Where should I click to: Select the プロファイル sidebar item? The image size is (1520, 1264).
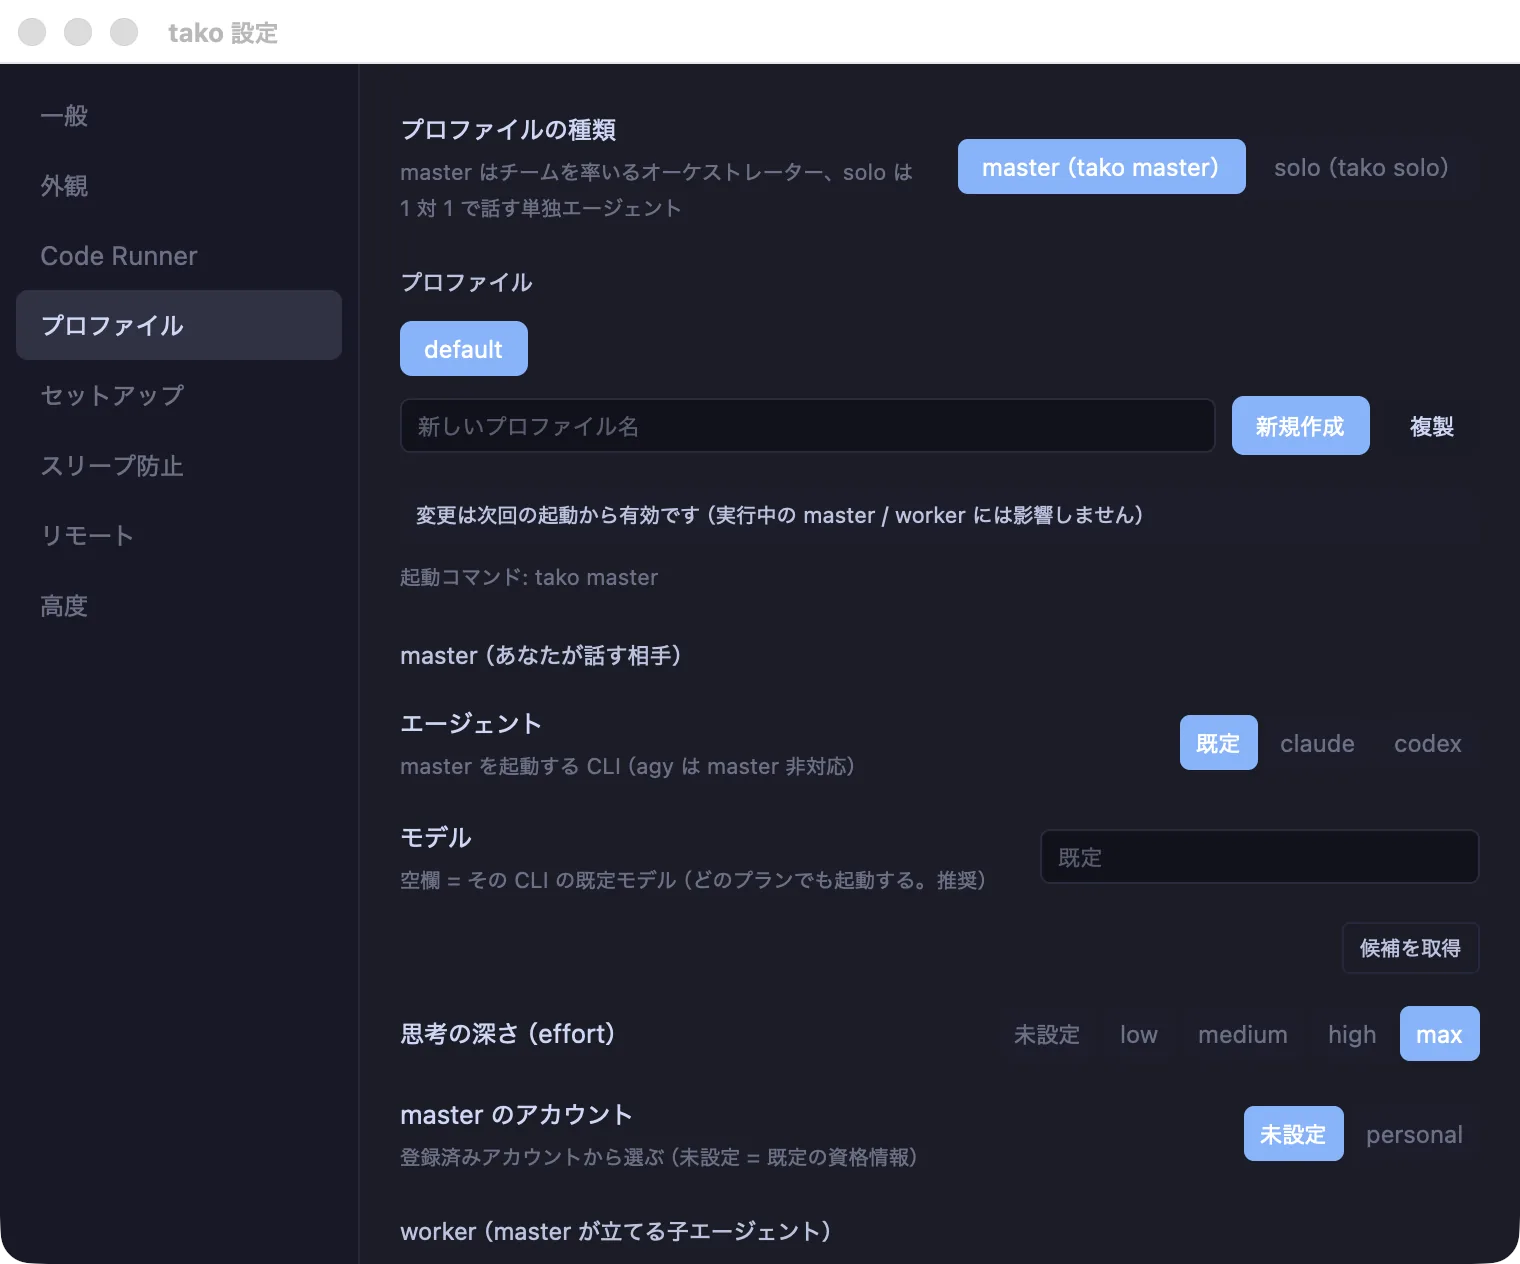click(179, 325)
